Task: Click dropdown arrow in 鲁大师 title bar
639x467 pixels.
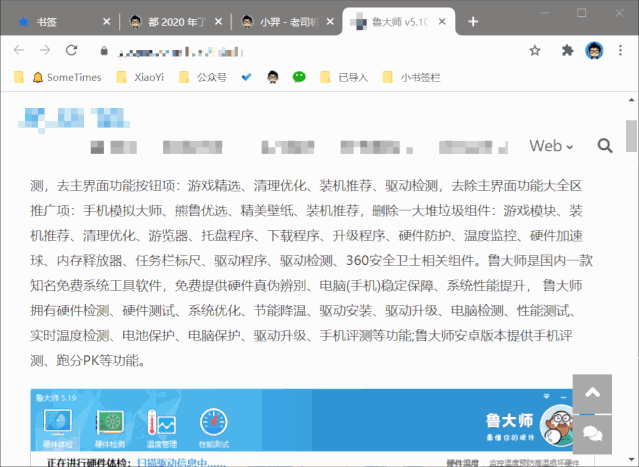Action: pos(546,397)
